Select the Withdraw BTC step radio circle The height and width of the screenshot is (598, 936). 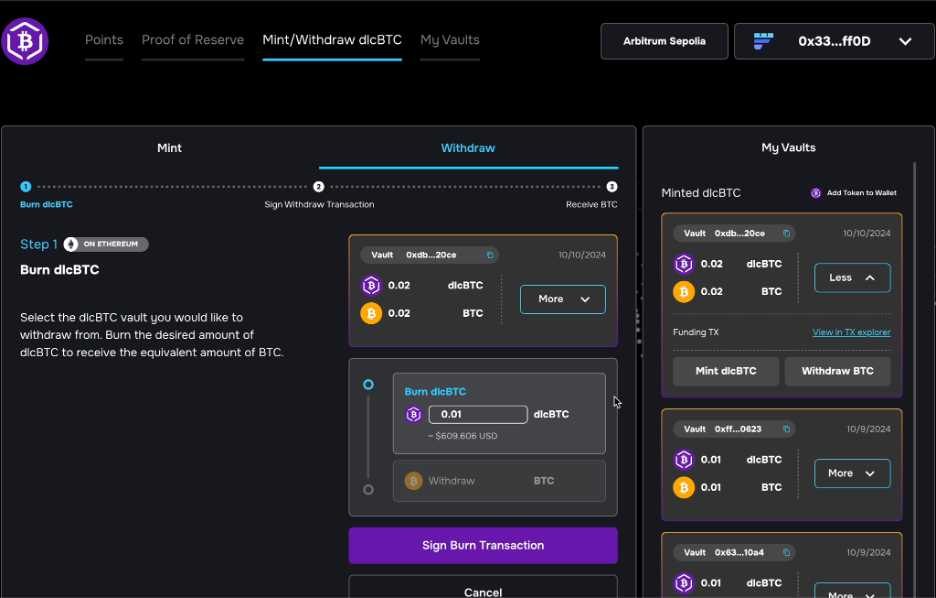(368, 489)
